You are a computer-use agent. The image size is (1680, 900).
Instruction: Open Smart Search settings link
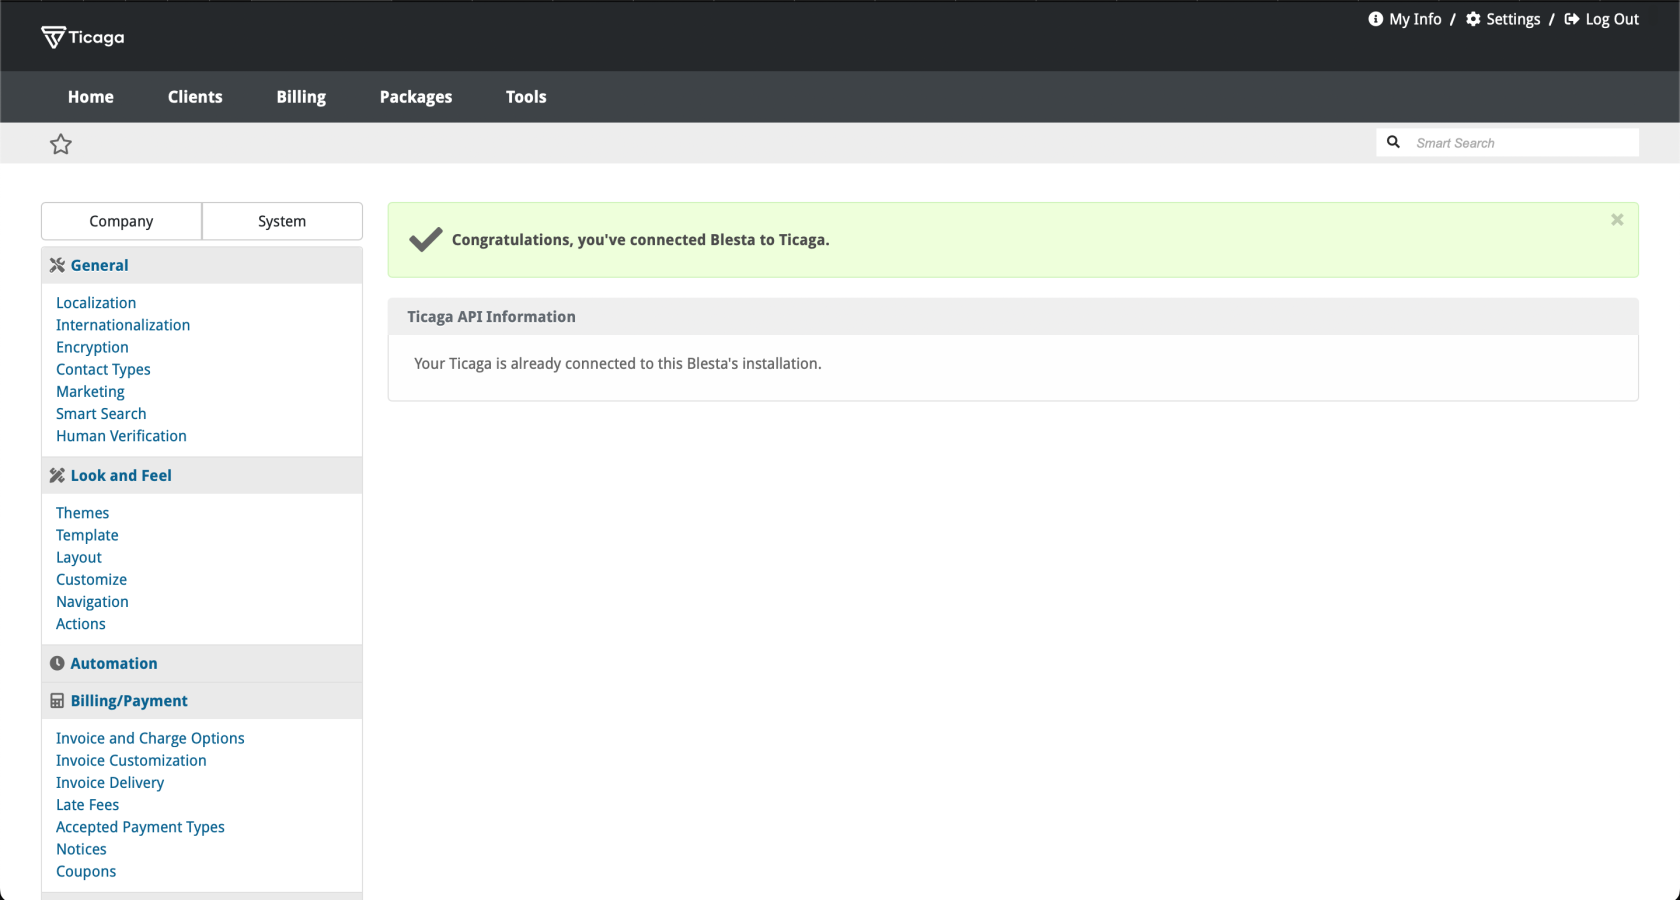click(101, 413)
